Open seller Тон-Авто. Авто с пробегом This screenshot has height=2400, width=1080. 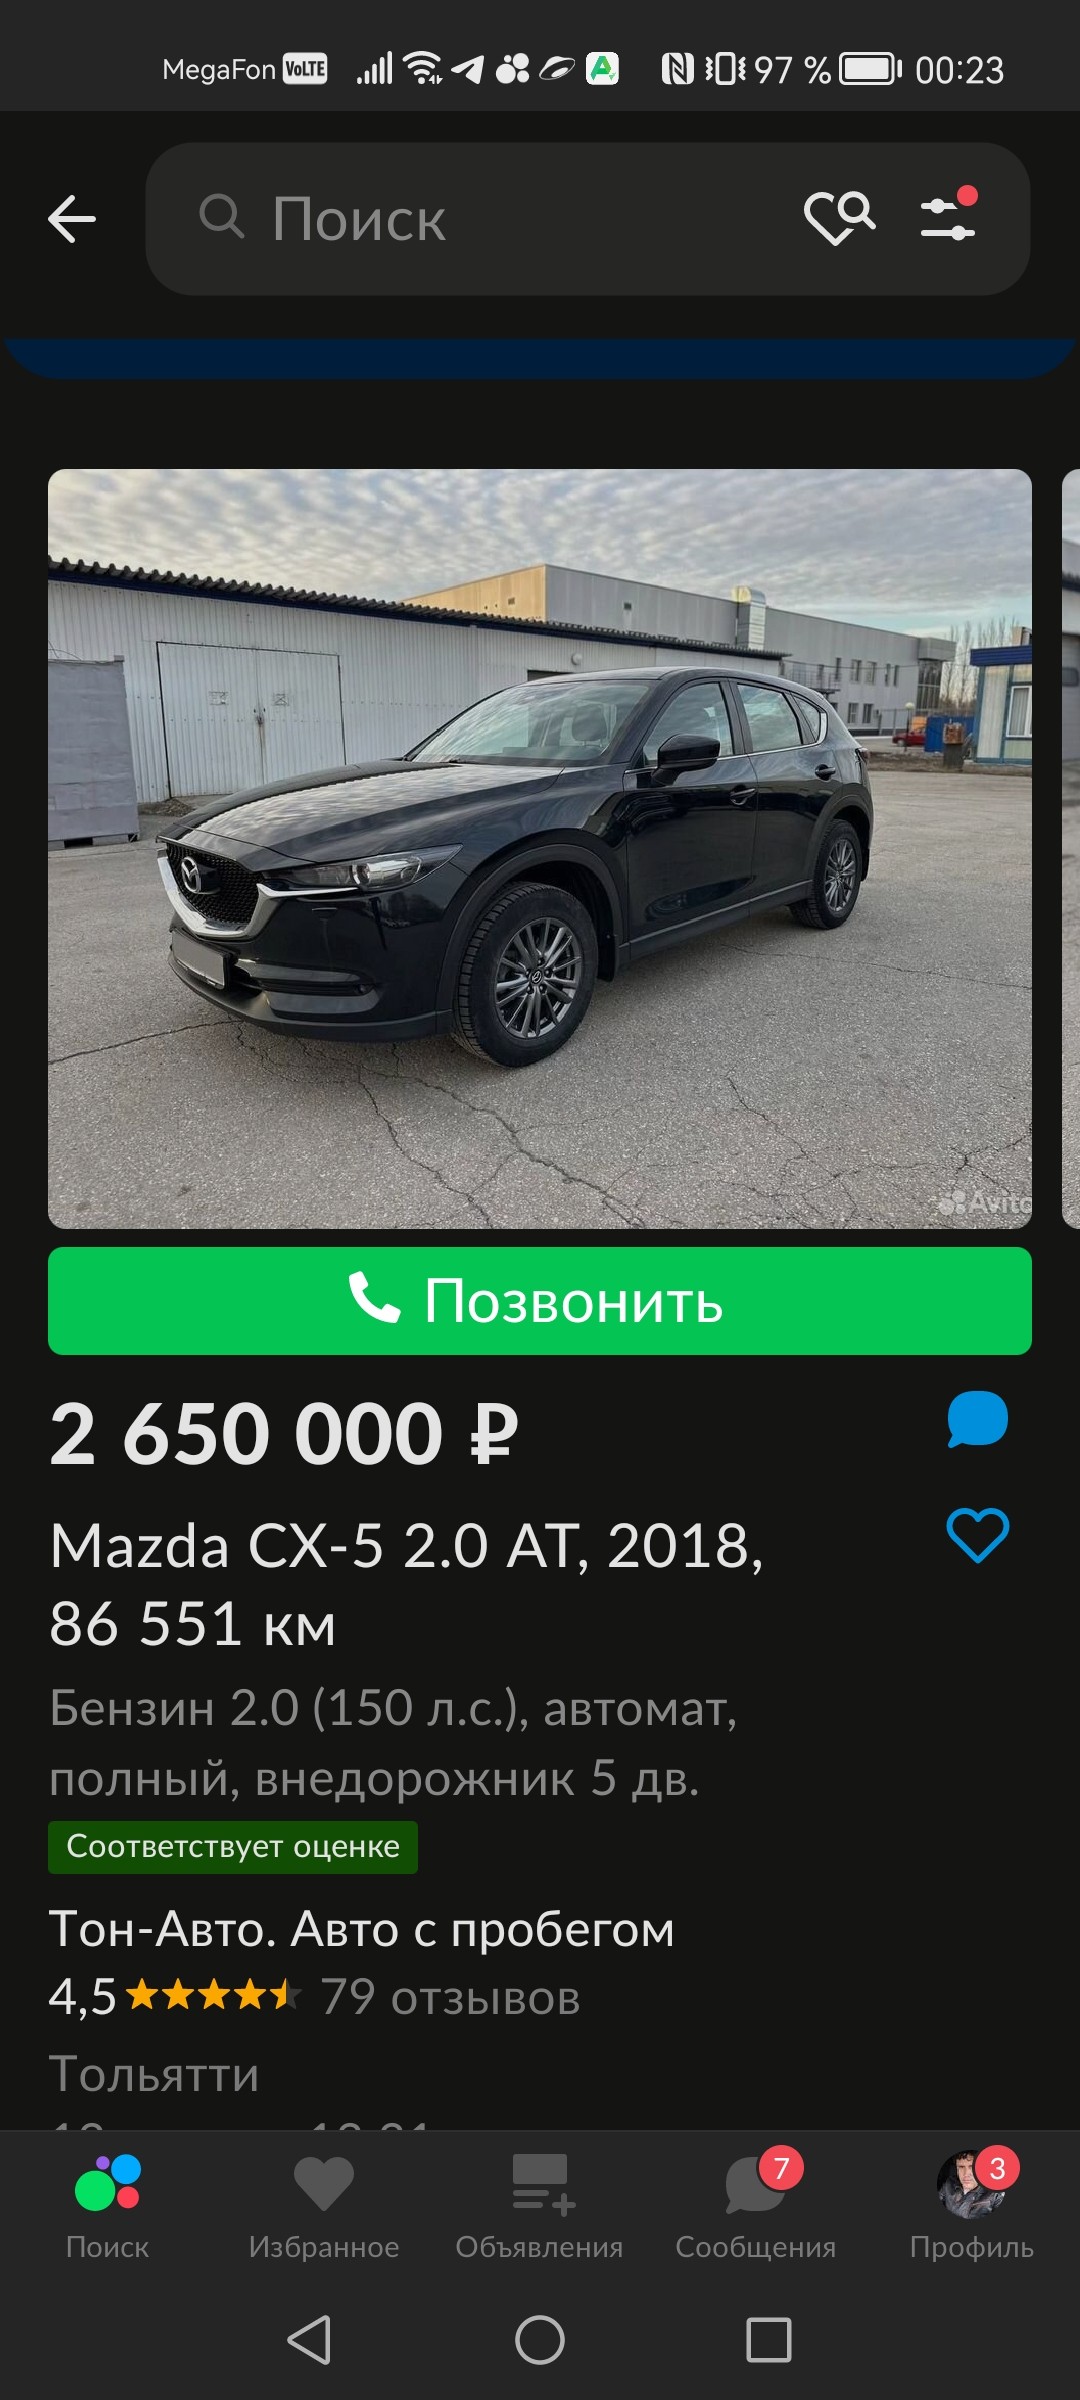pos(362,1929)
